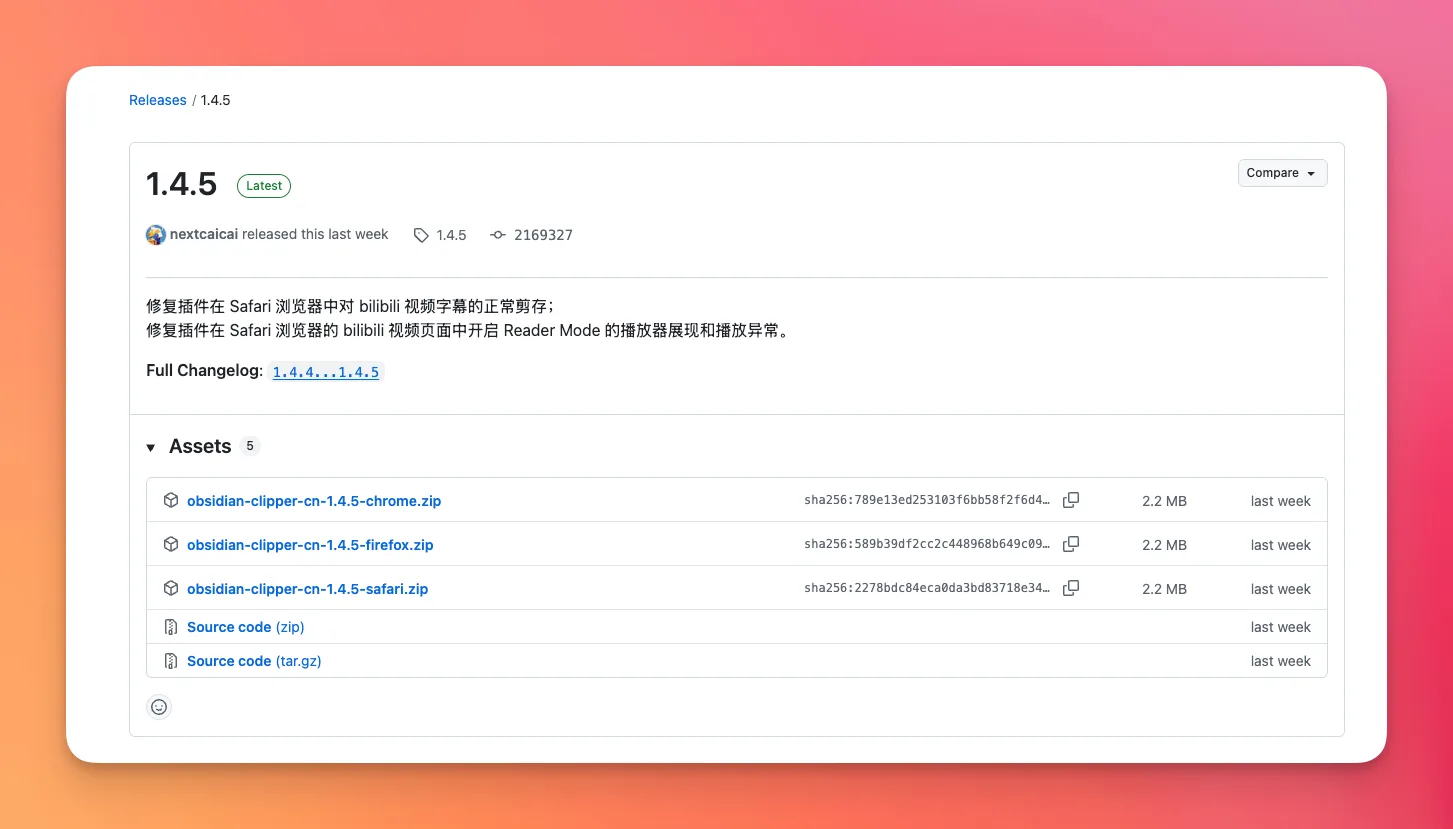Screen dimensions: 1453x829
Task: Copy the sha256 hash of the safari zip
Action: coord(1071,588)
